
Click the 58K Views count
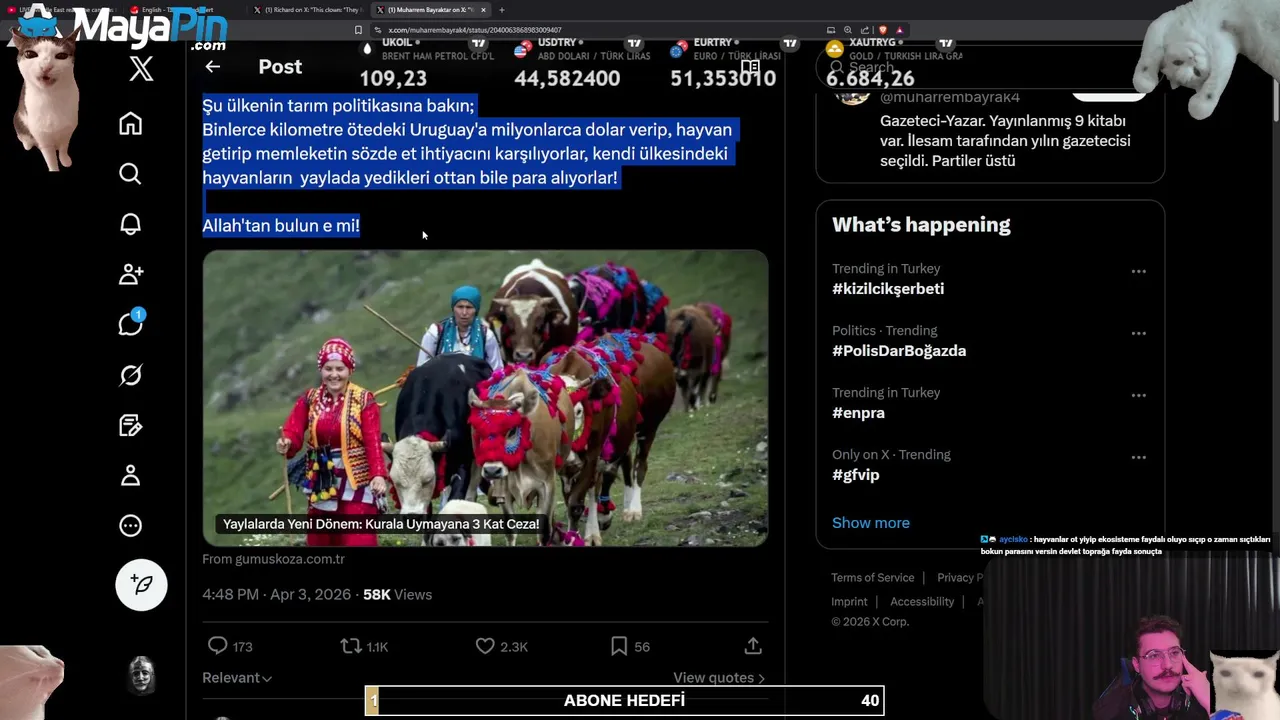coord(397,594)
